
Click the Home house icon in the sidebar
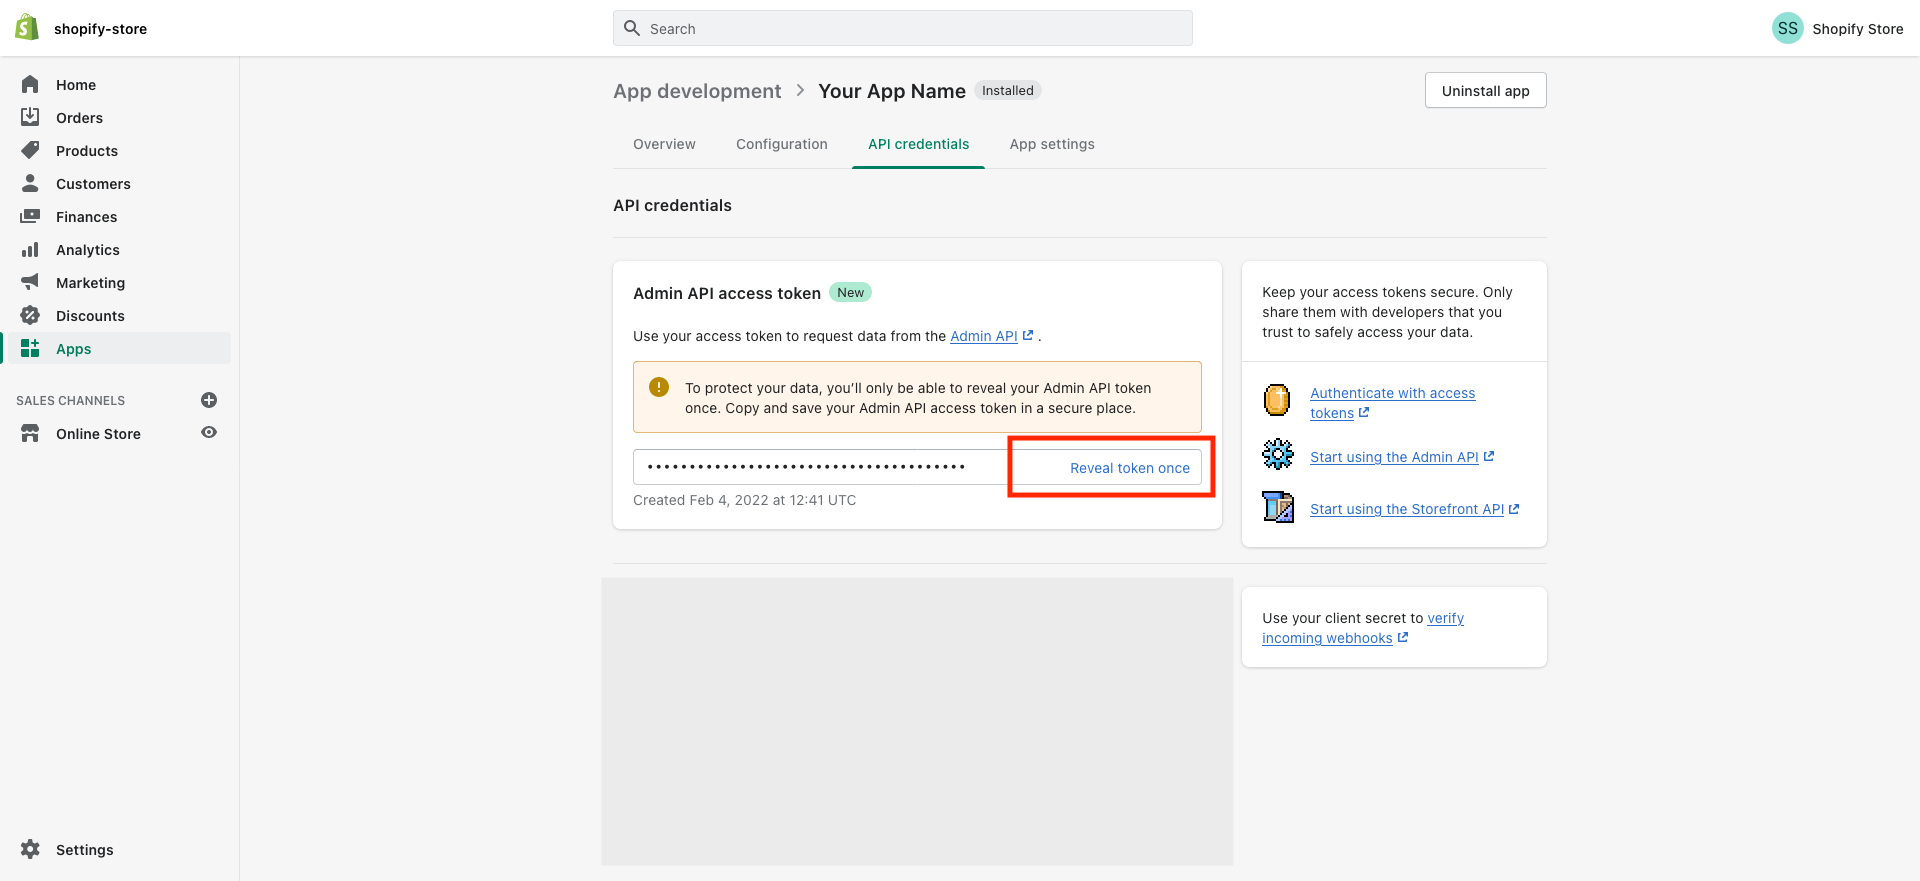pyautogui.click(x=30, y=85)
